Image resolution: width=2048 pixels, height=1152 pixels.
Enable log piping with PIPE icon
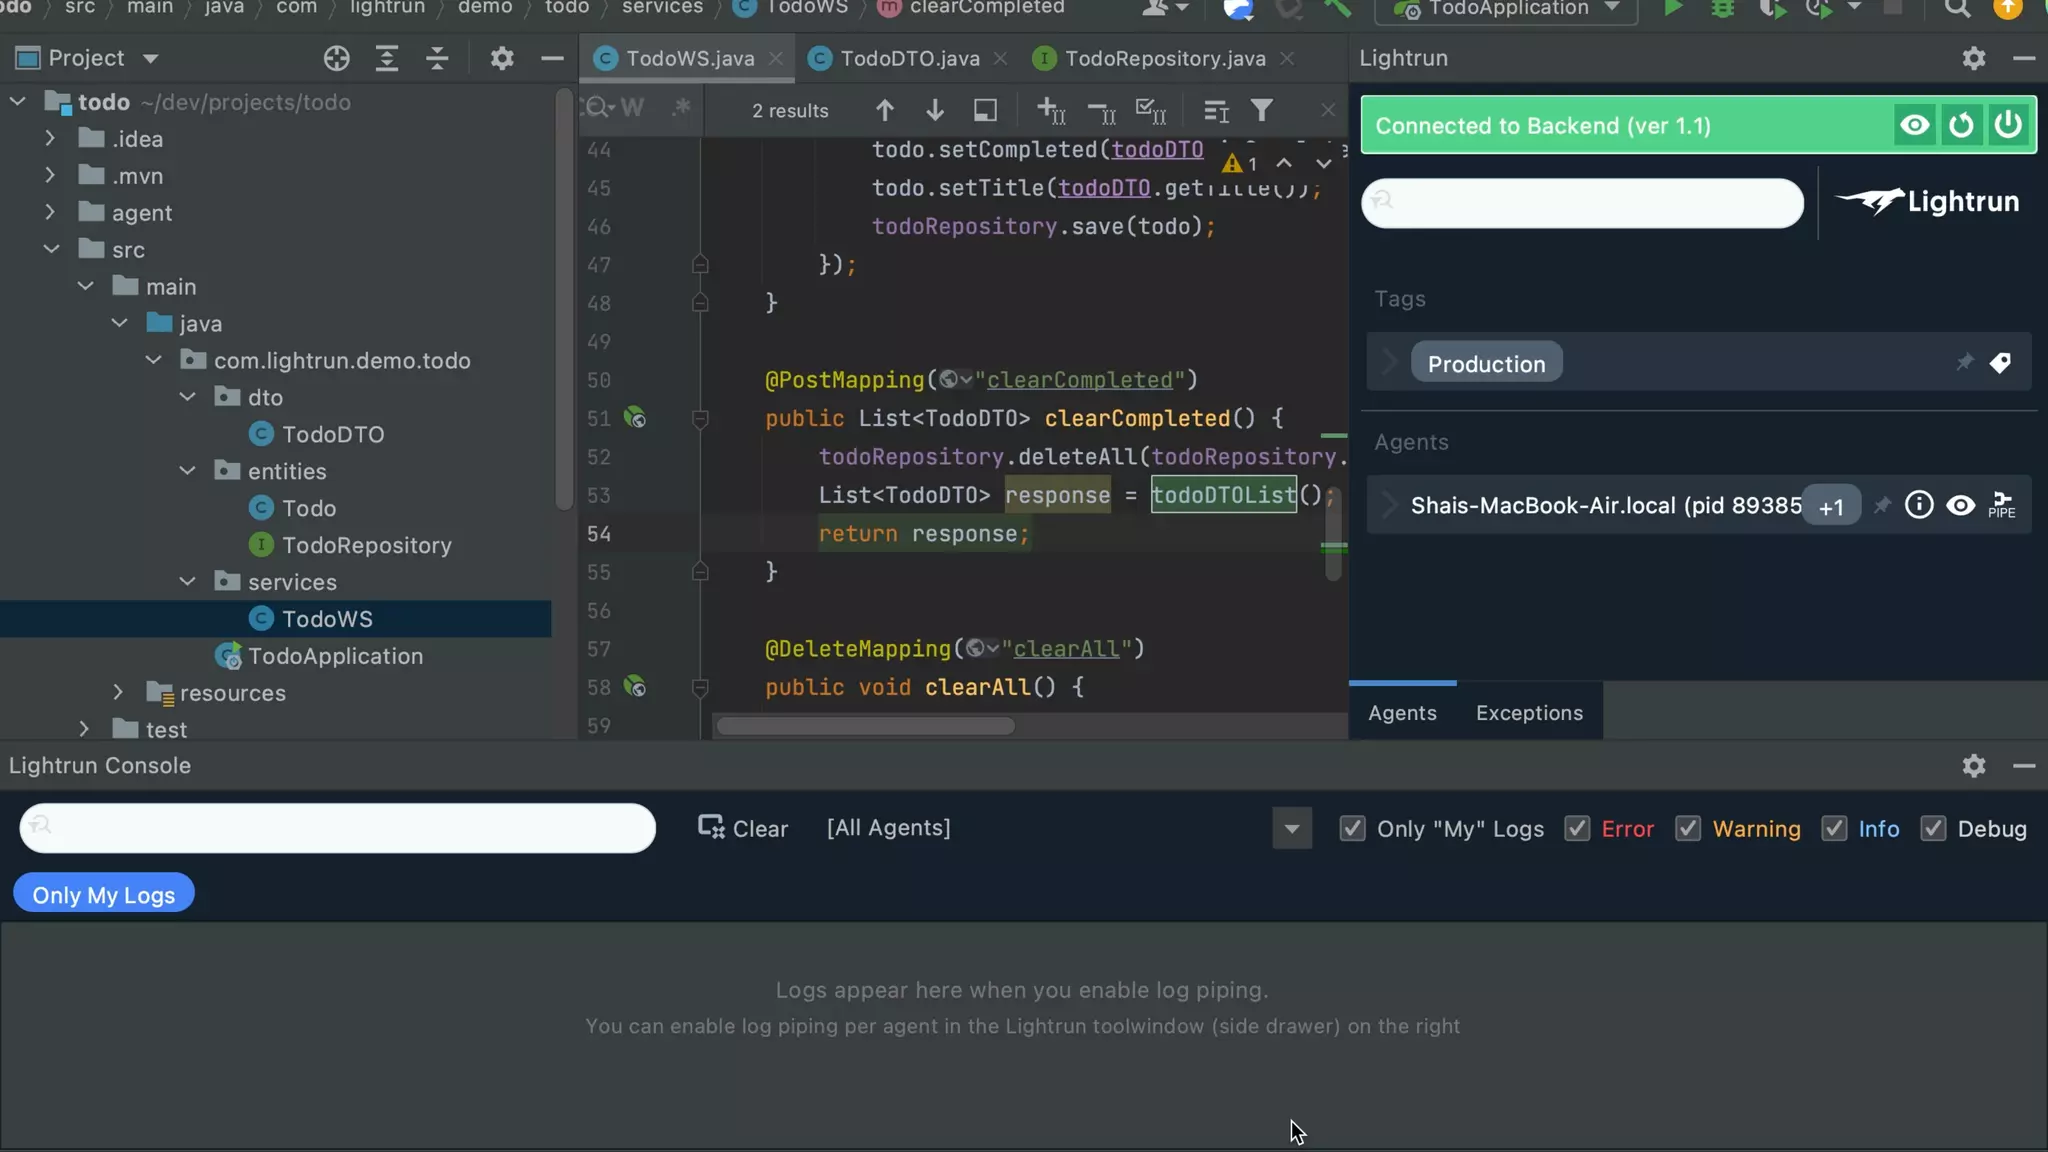tap(2002, 505)
